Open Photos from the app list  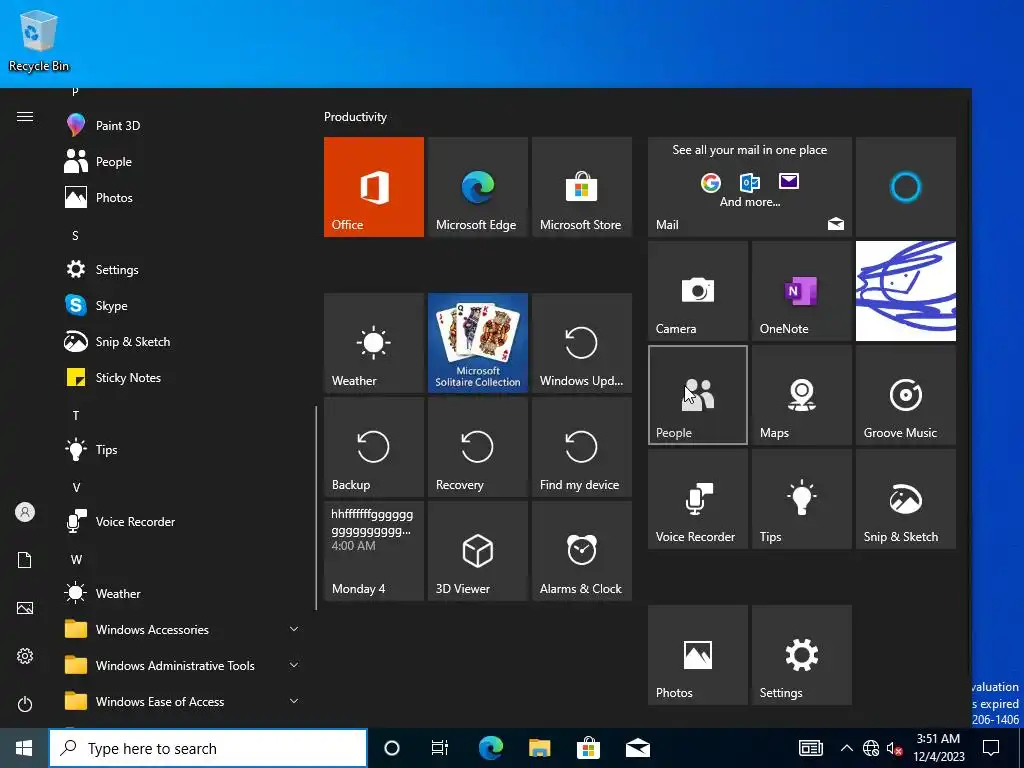(182, 197)
